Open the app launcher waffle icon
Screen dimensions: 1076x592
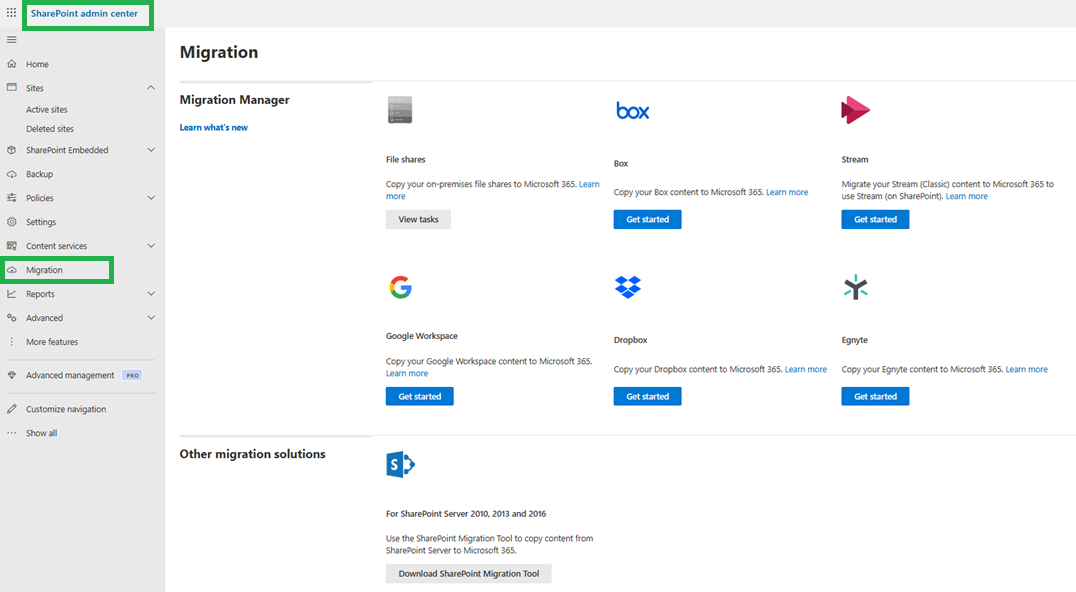(12, 13)
